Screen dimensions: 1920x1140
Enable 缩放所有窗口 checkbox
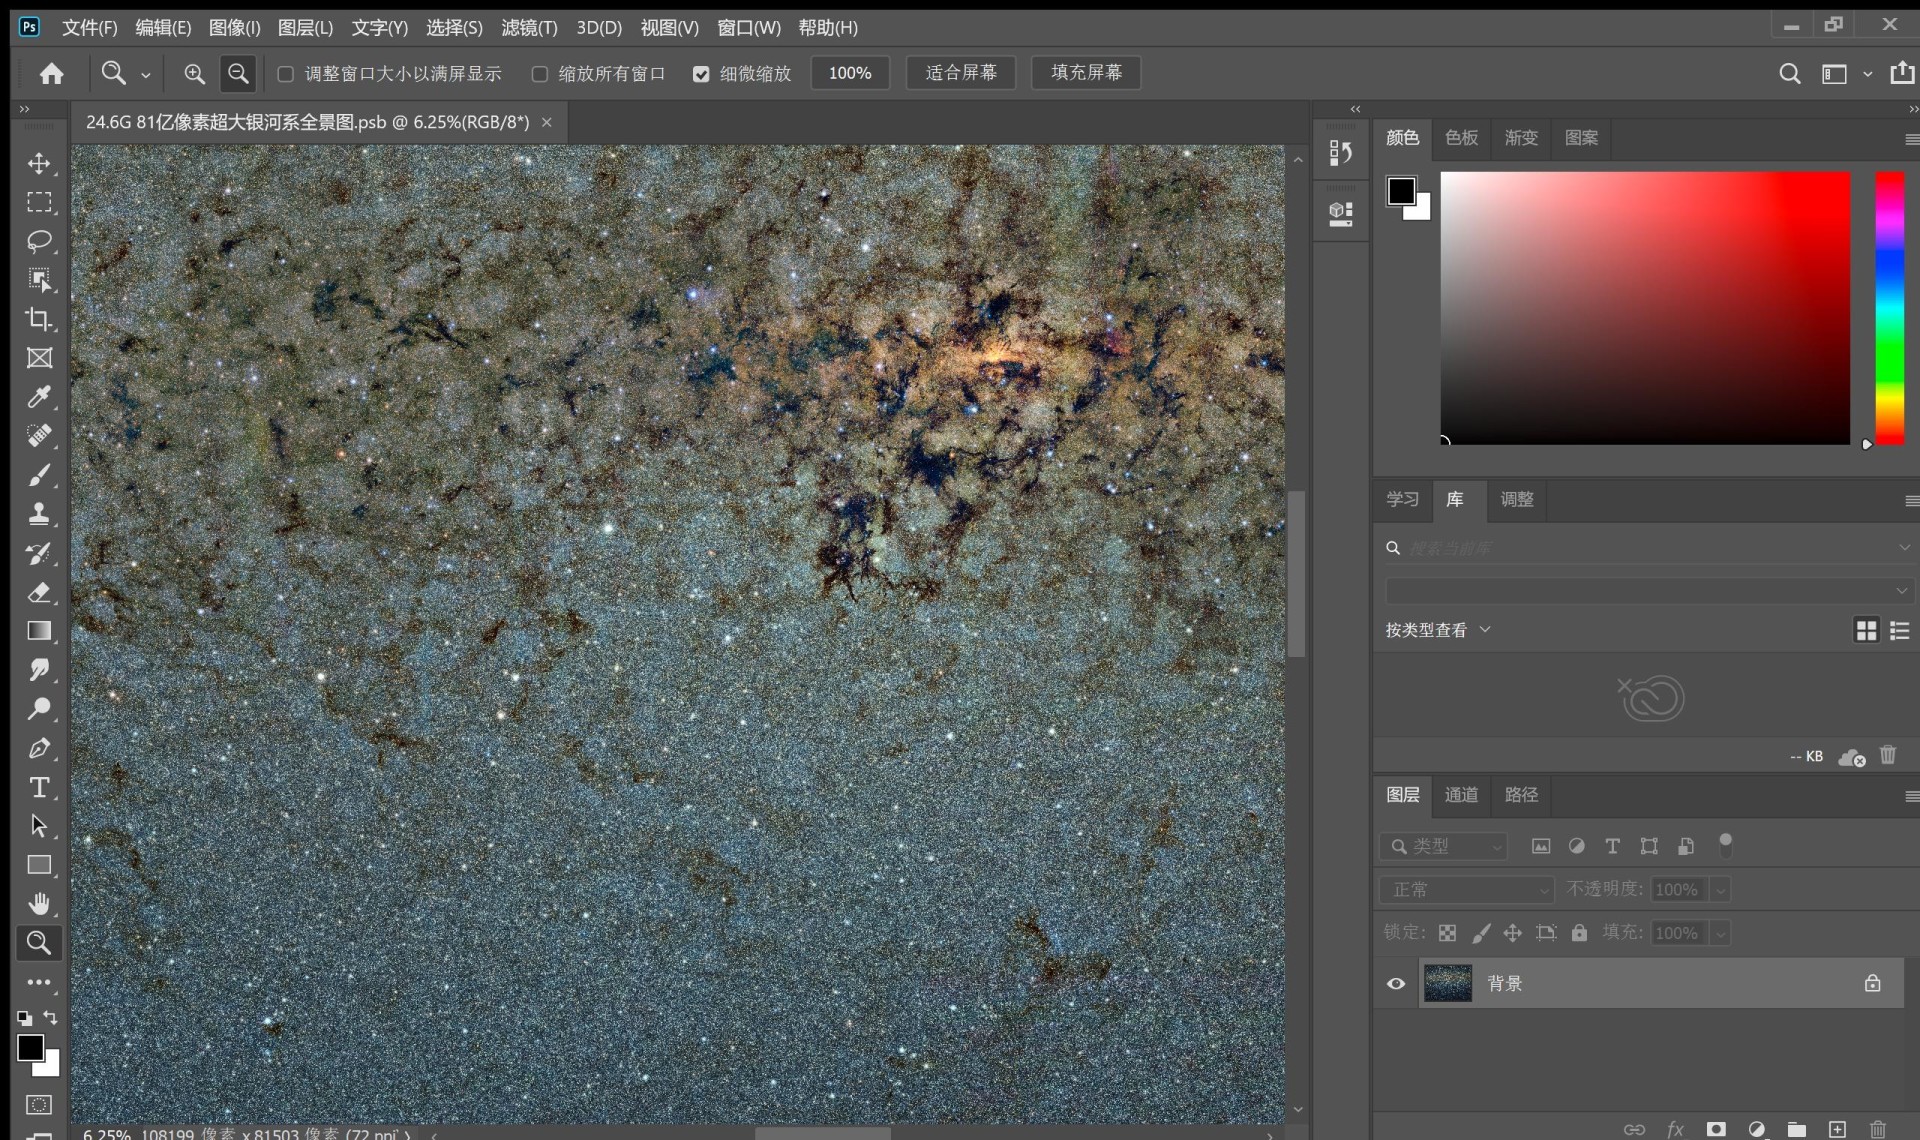(540, 74)
